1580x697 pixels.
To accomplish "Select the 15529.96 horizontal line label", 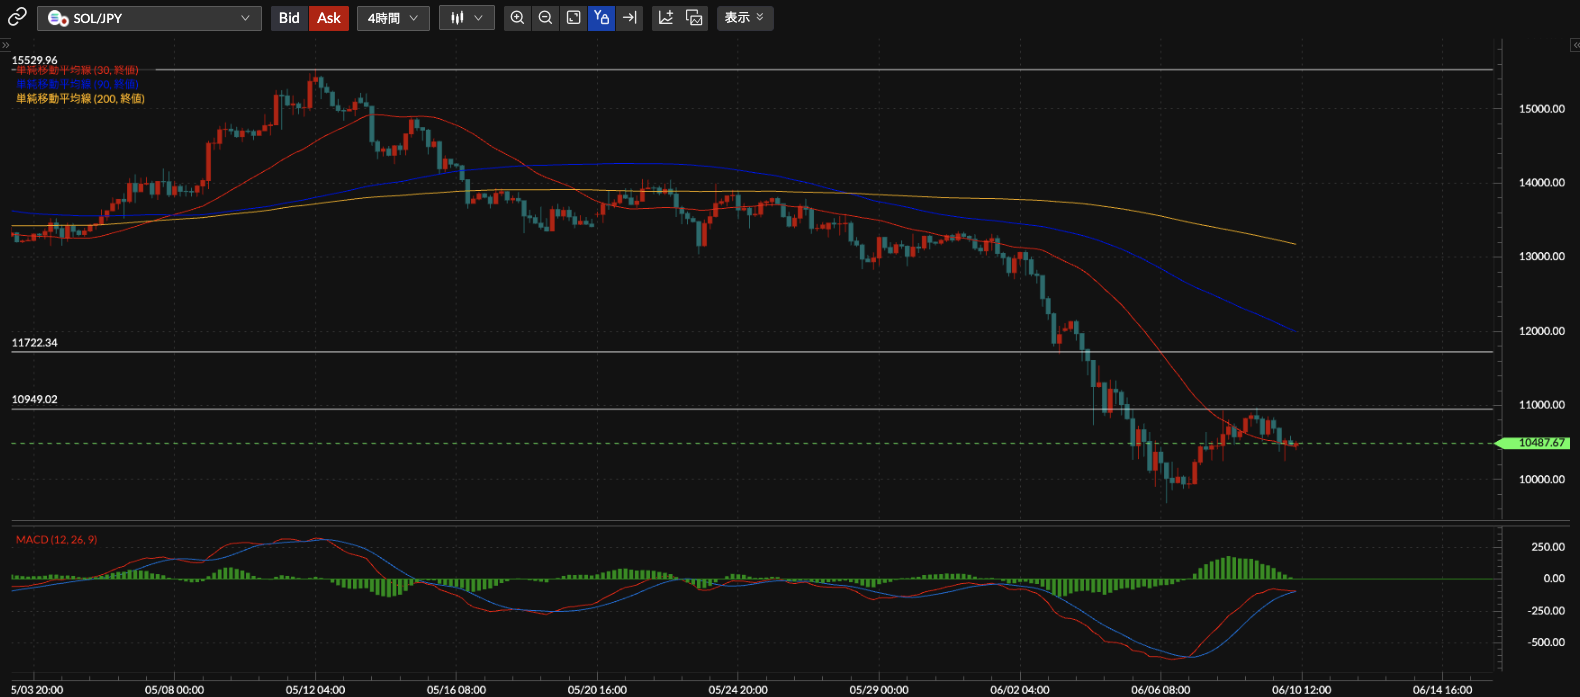I will coord(35,60).
